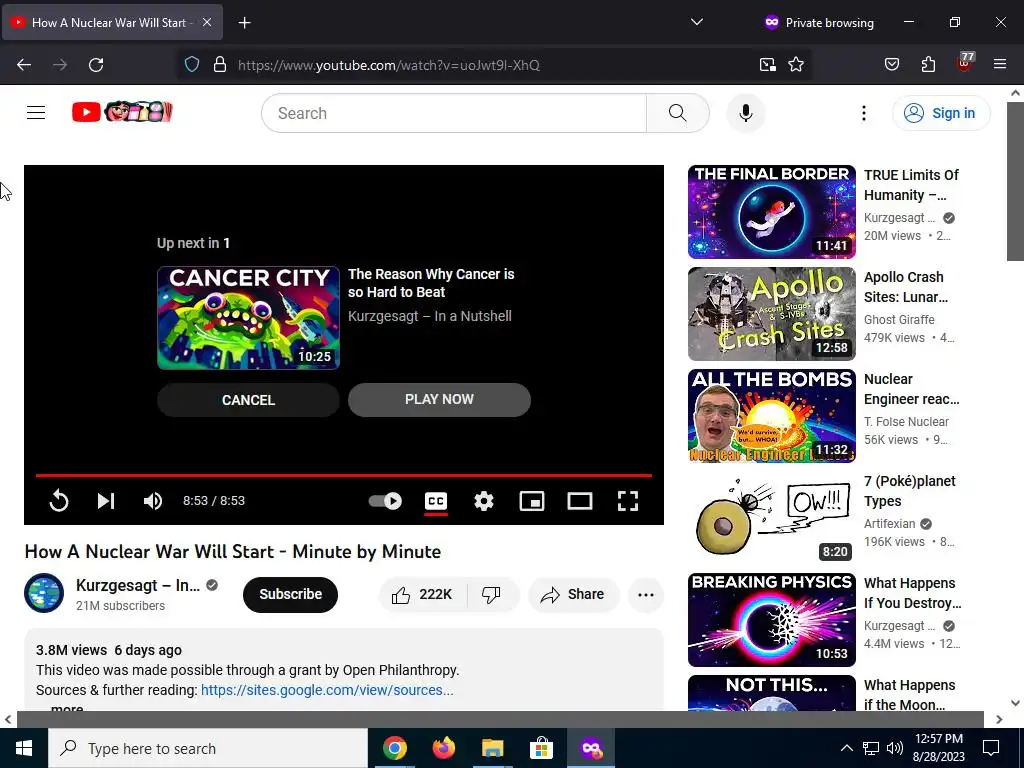1024x768 pixels.
Task: Show hidden system tray icons
Action: tap(846, 748)
